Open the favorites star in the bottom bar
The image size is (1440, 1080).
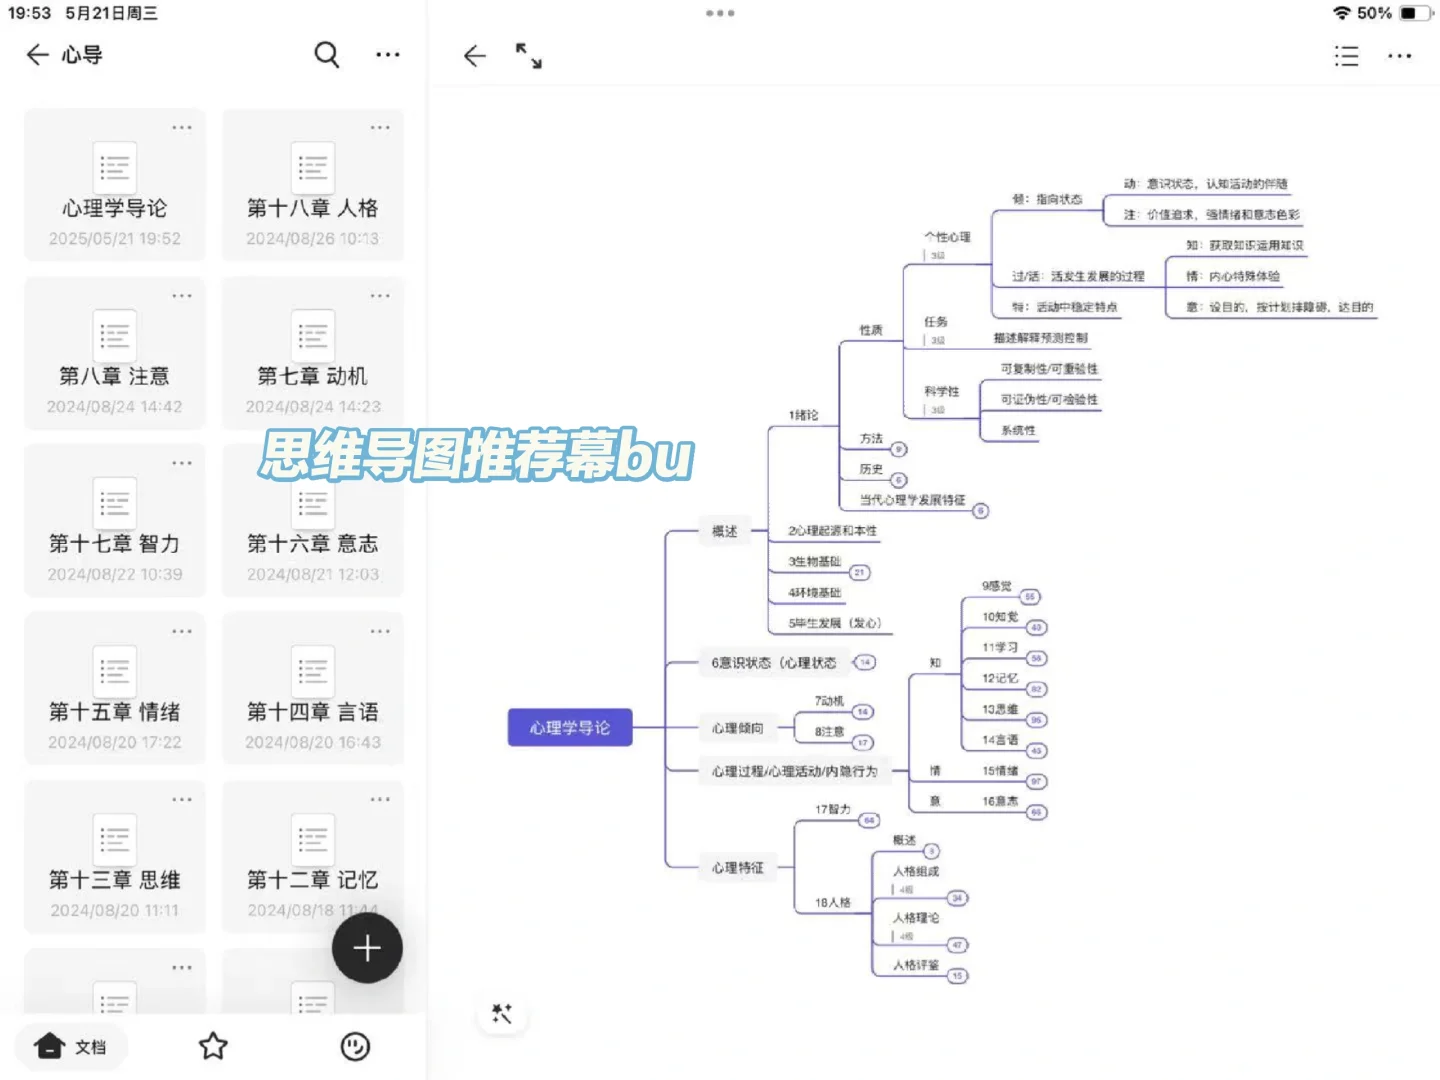pos(213,1046)
